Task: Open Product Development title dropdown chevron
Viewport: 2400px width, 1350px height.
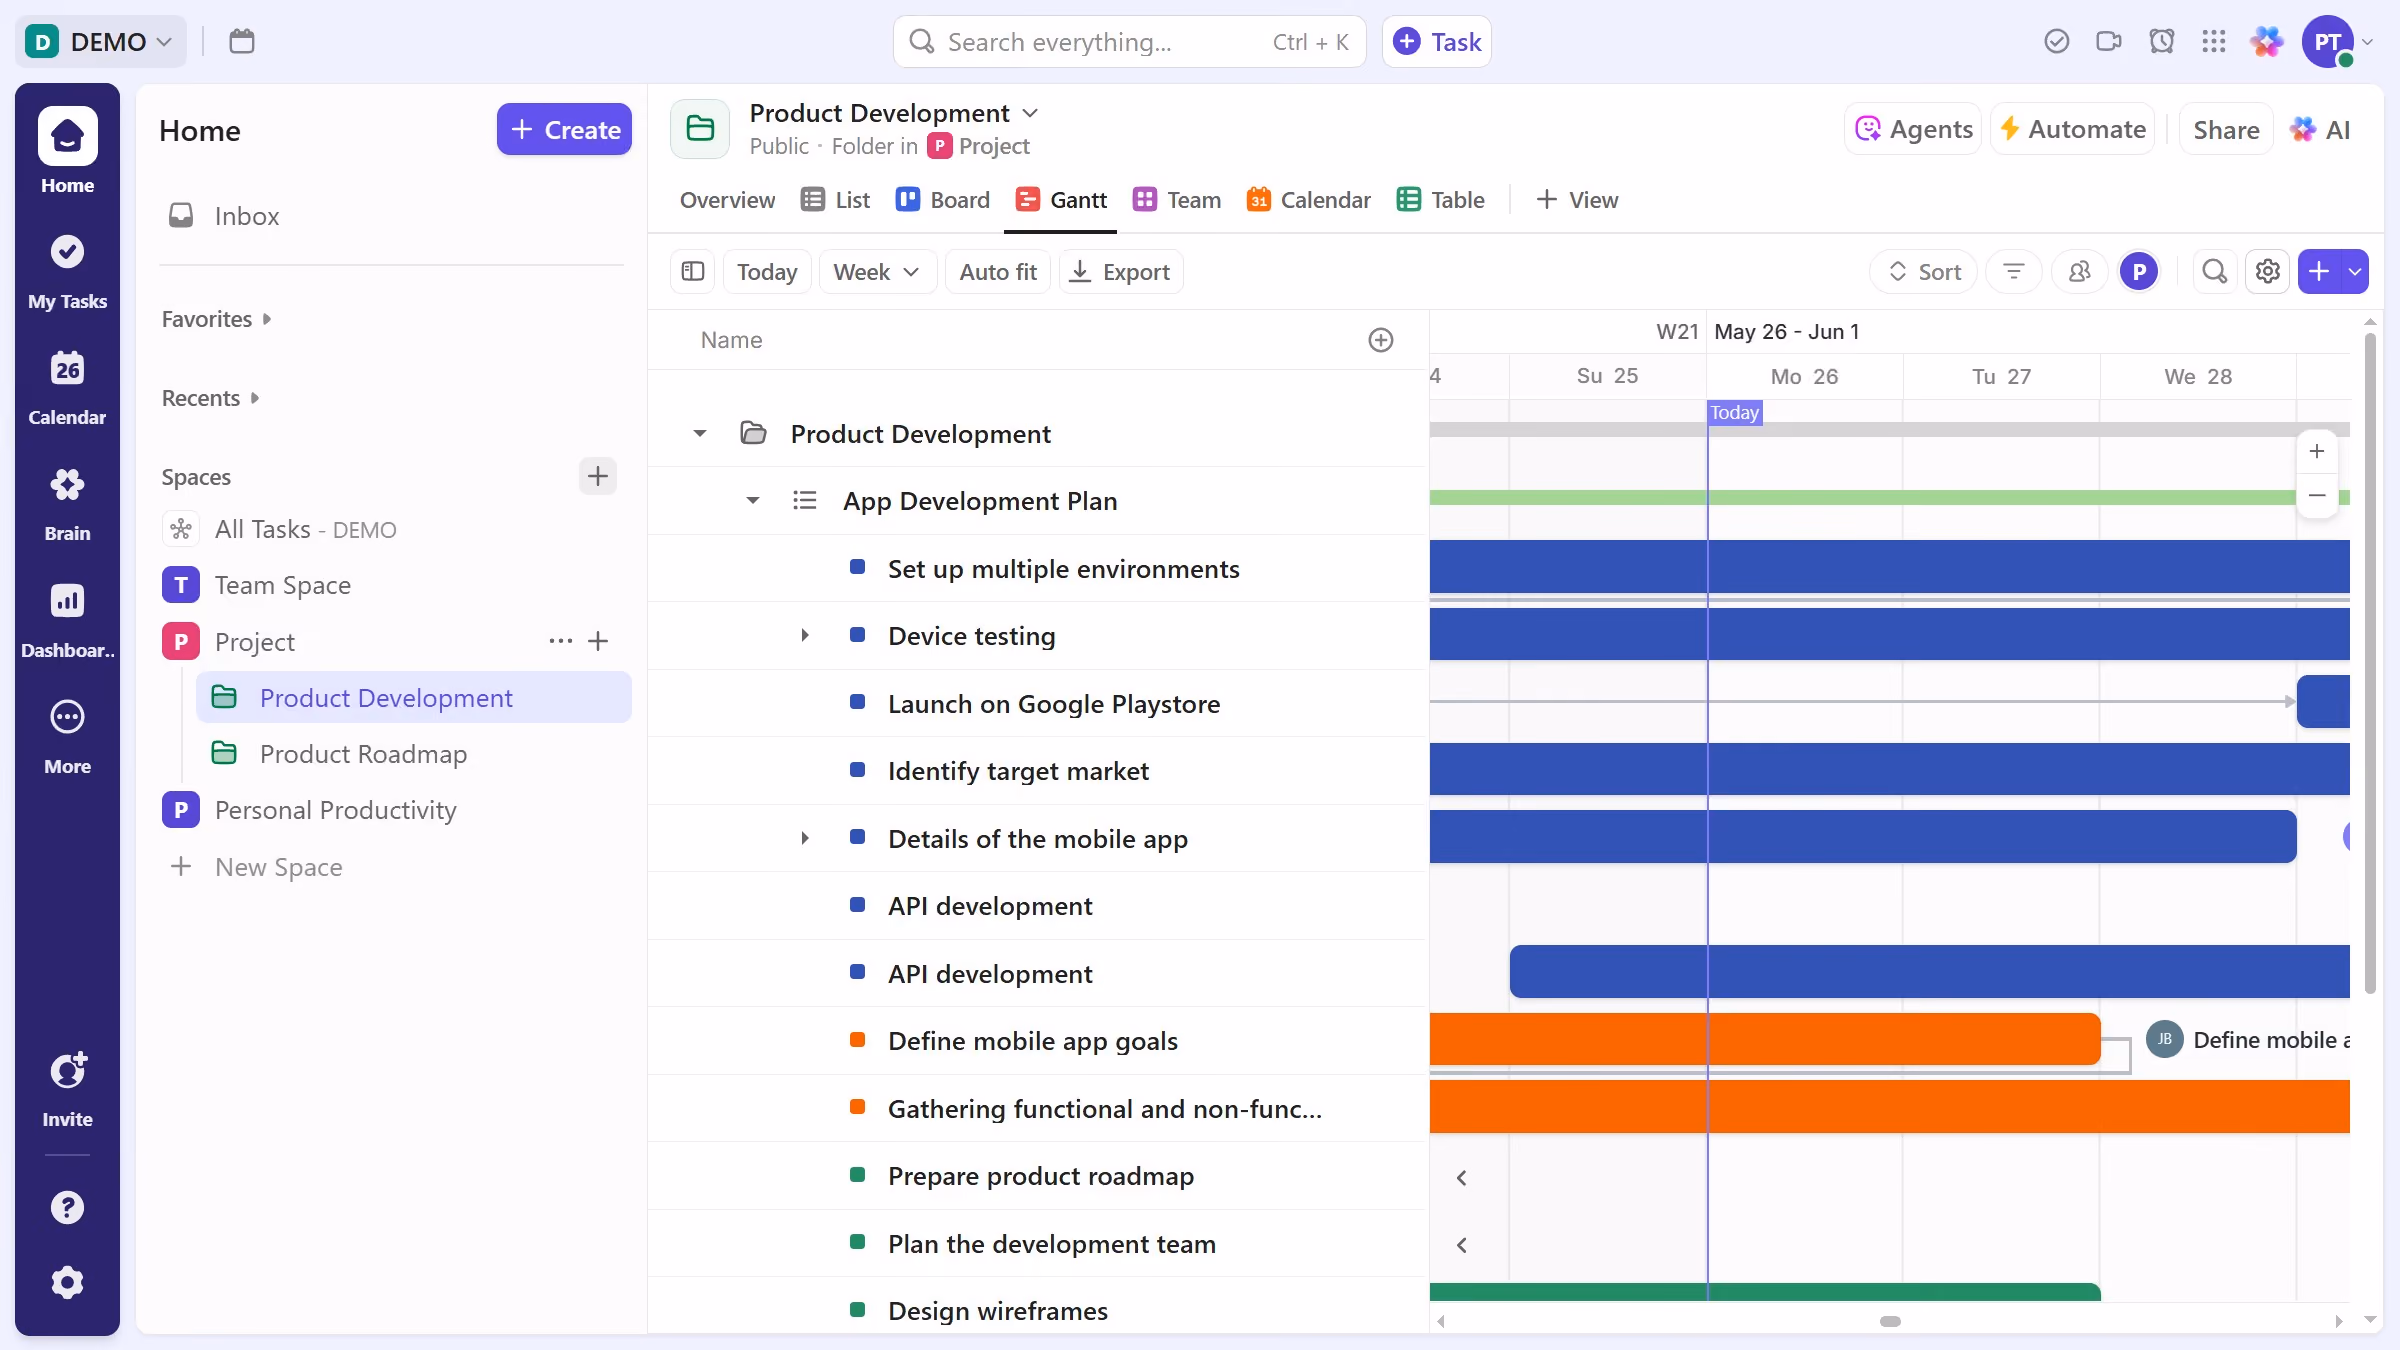Action: (x=1031, y=113)
